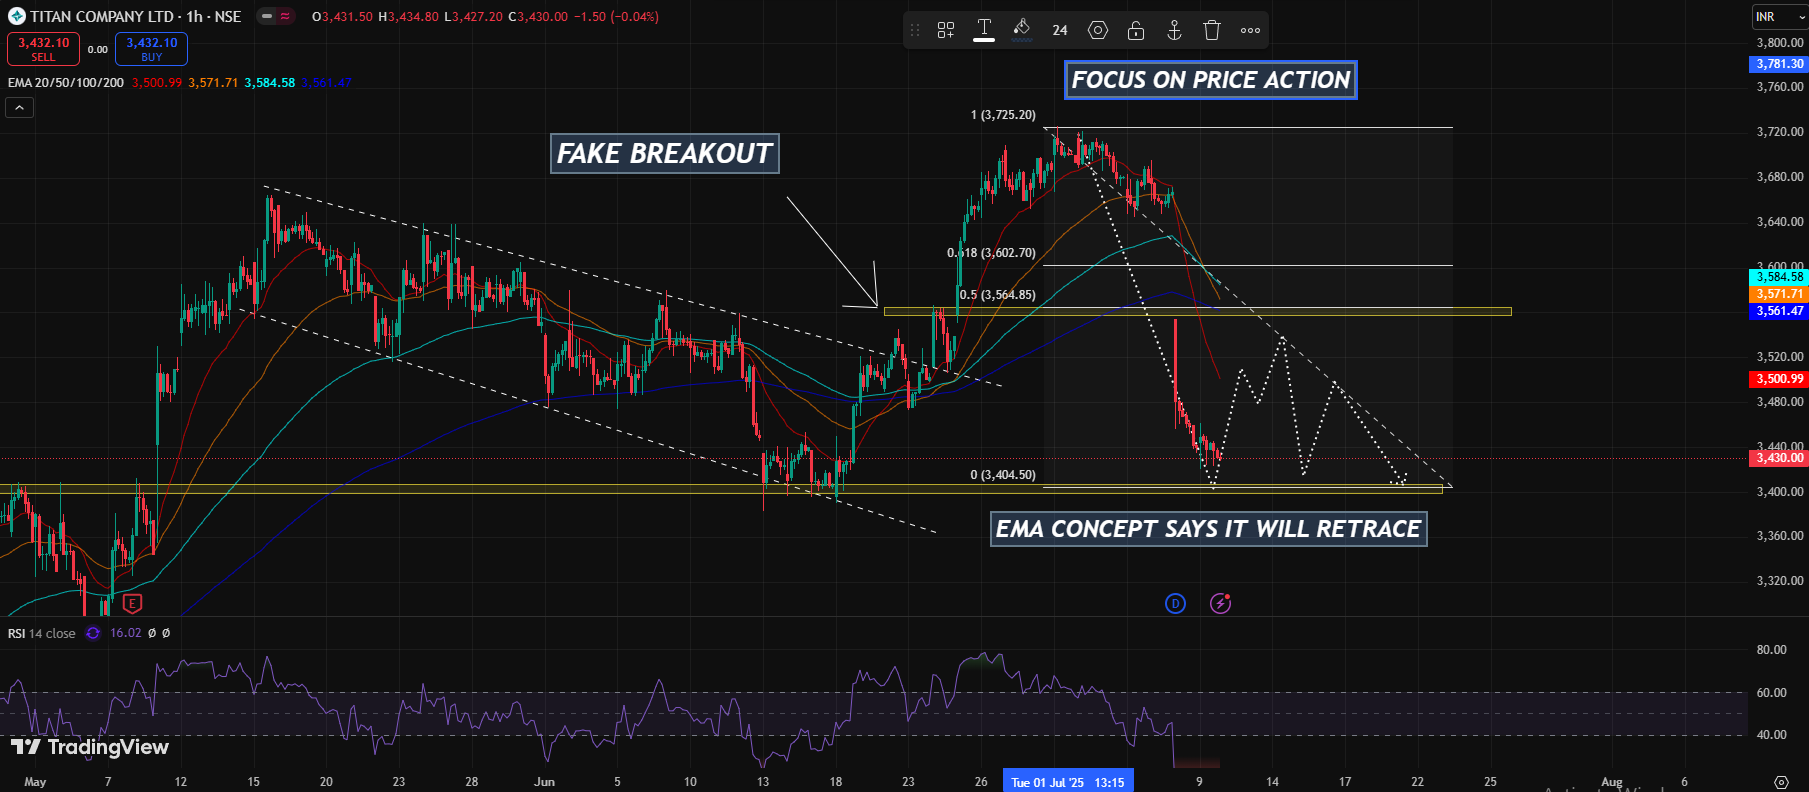Click the 3,430.00 current price label

(1780, 458)
